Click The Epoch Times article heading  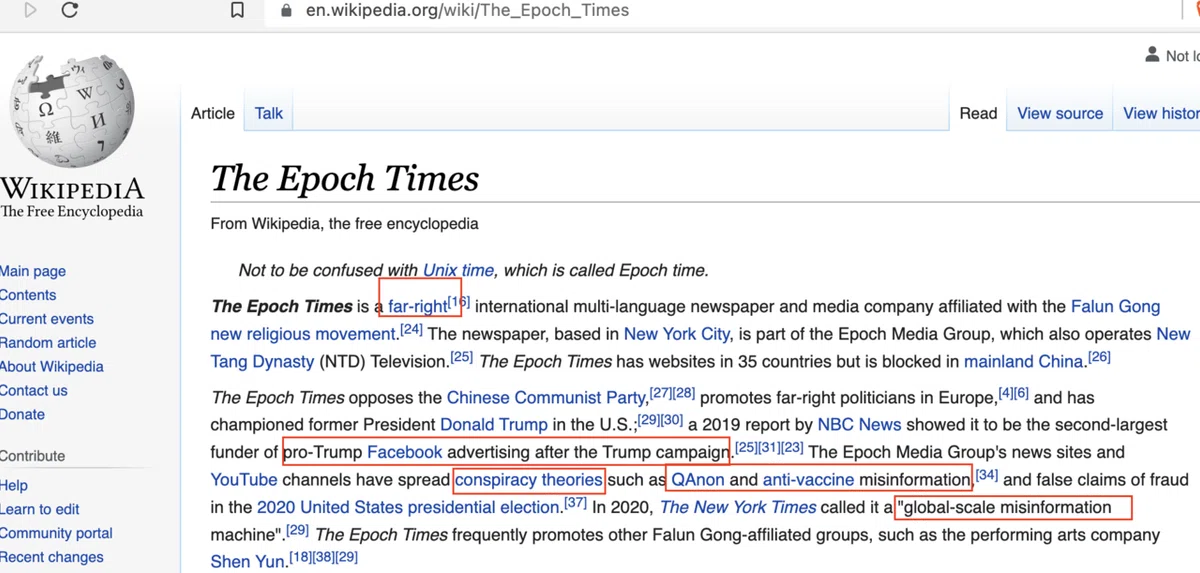(345, 178)
